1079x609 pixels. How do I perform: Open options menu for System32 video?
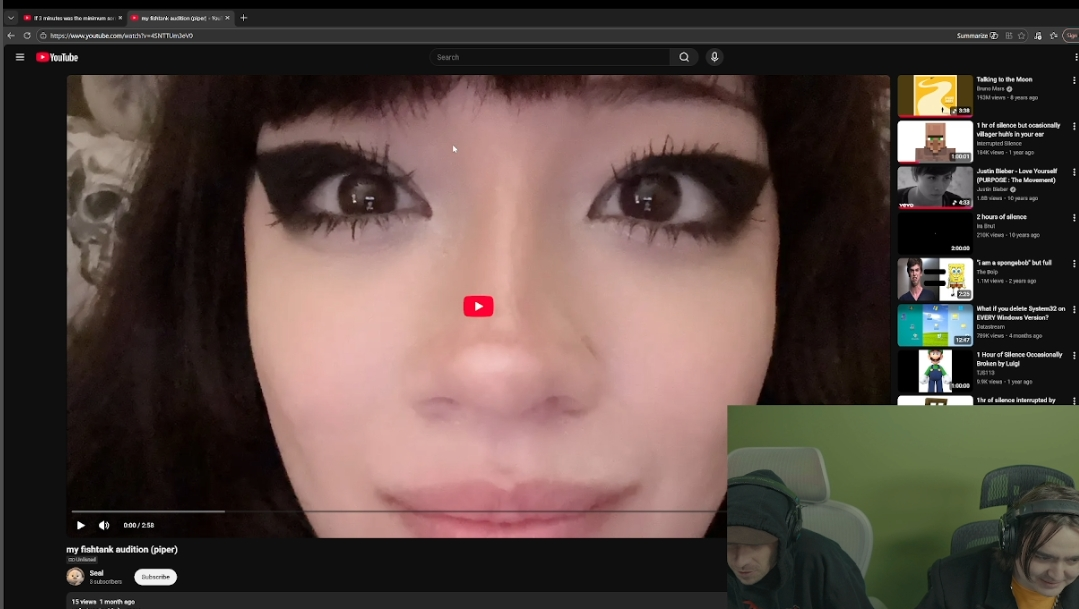pyautogui.click(x=1073, y=310)
